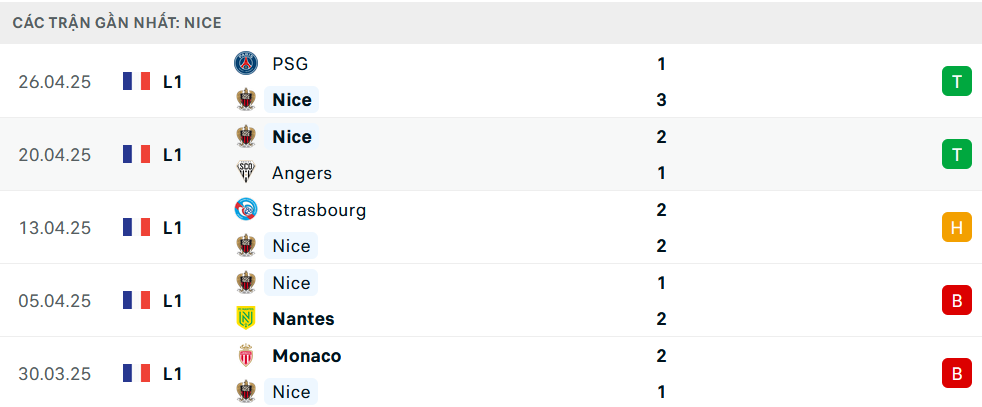
Task: Click the Nantes yellow crest icon
Action: 246,319
